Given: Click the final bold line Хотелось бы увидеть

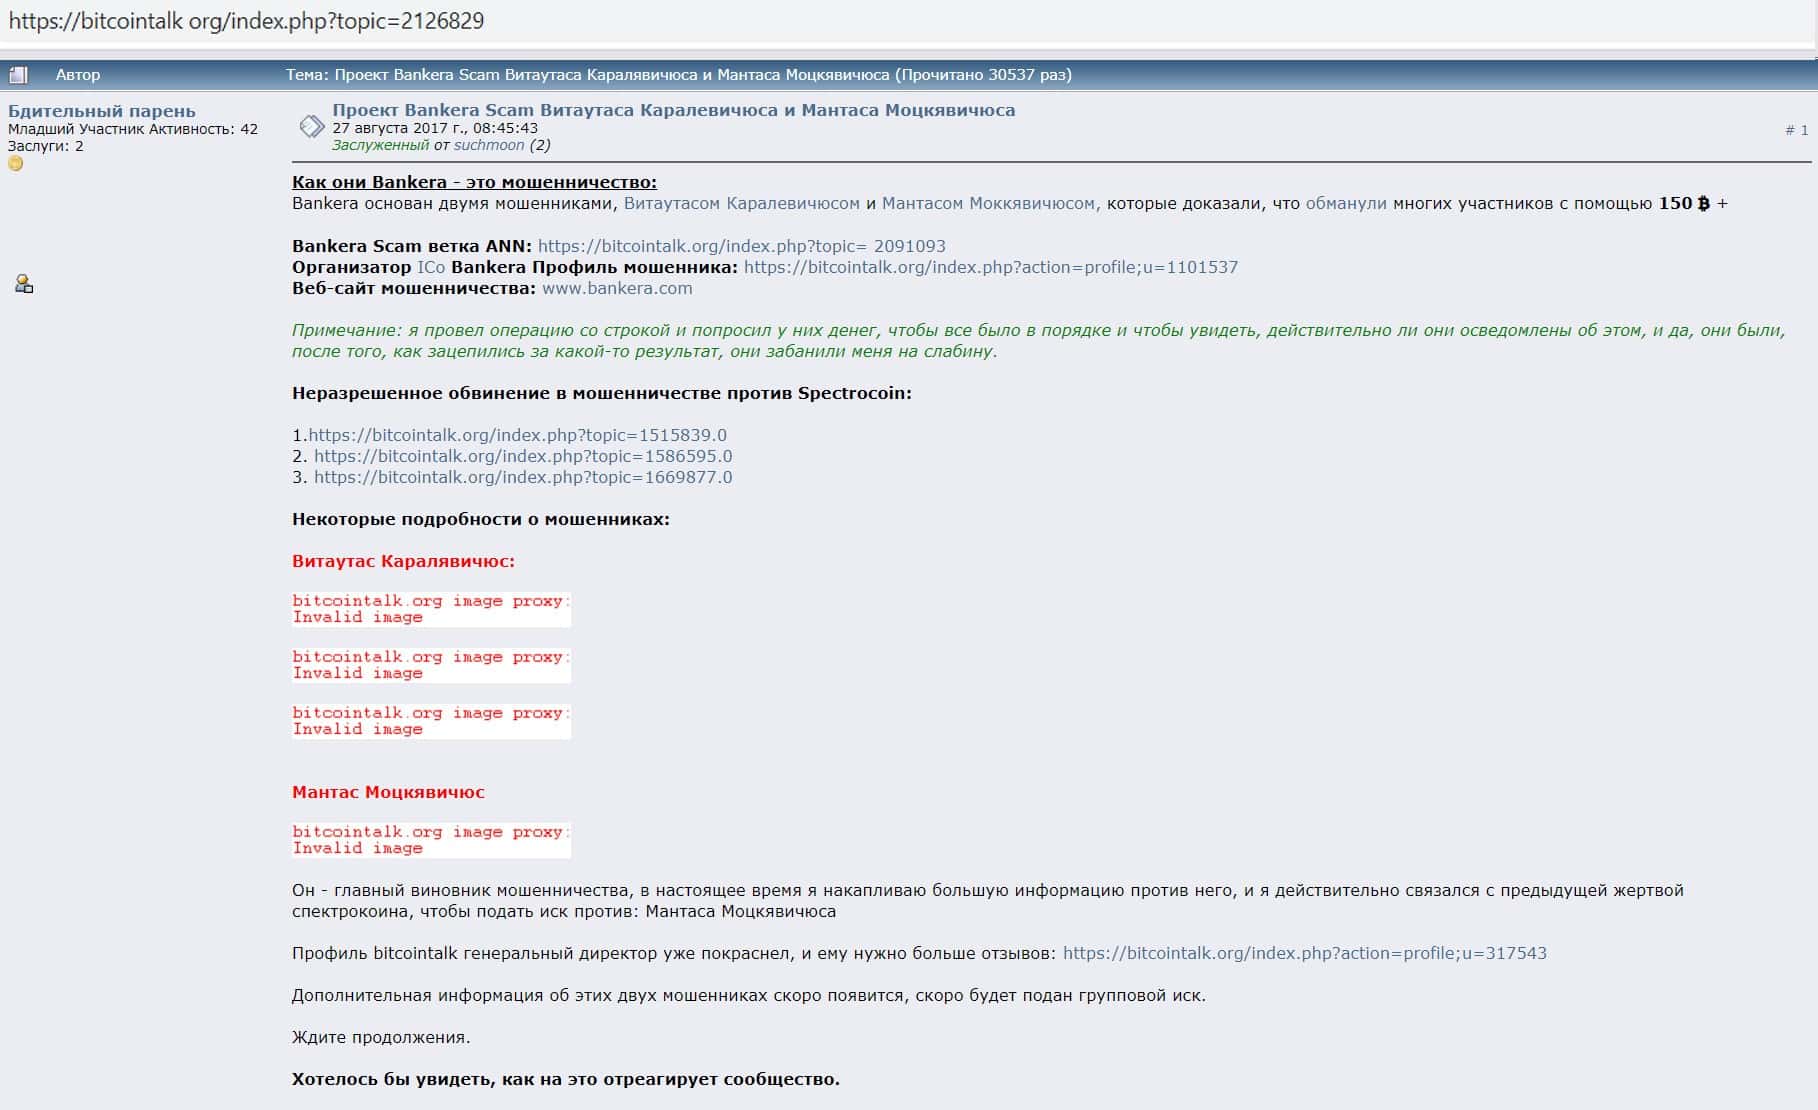Looking at the screenshot, I should [566, 1079].
